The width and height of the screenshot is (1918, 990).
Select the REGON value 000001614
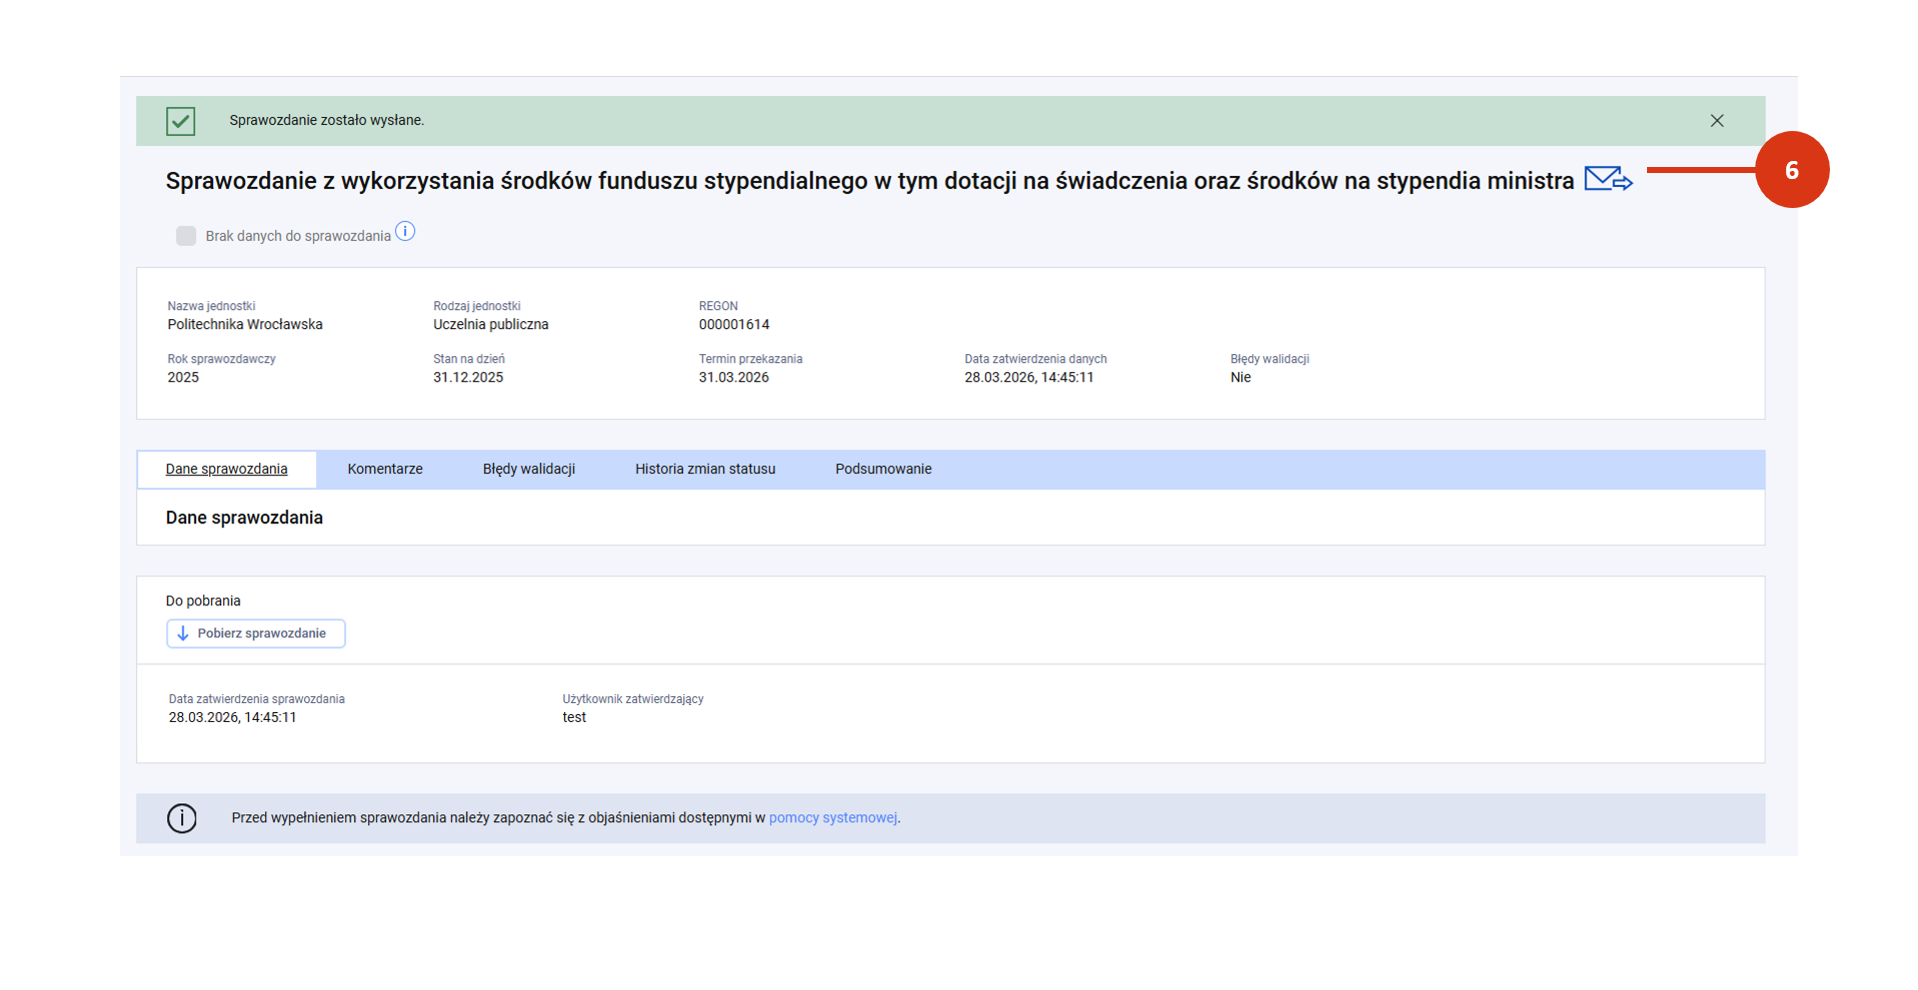734,325
